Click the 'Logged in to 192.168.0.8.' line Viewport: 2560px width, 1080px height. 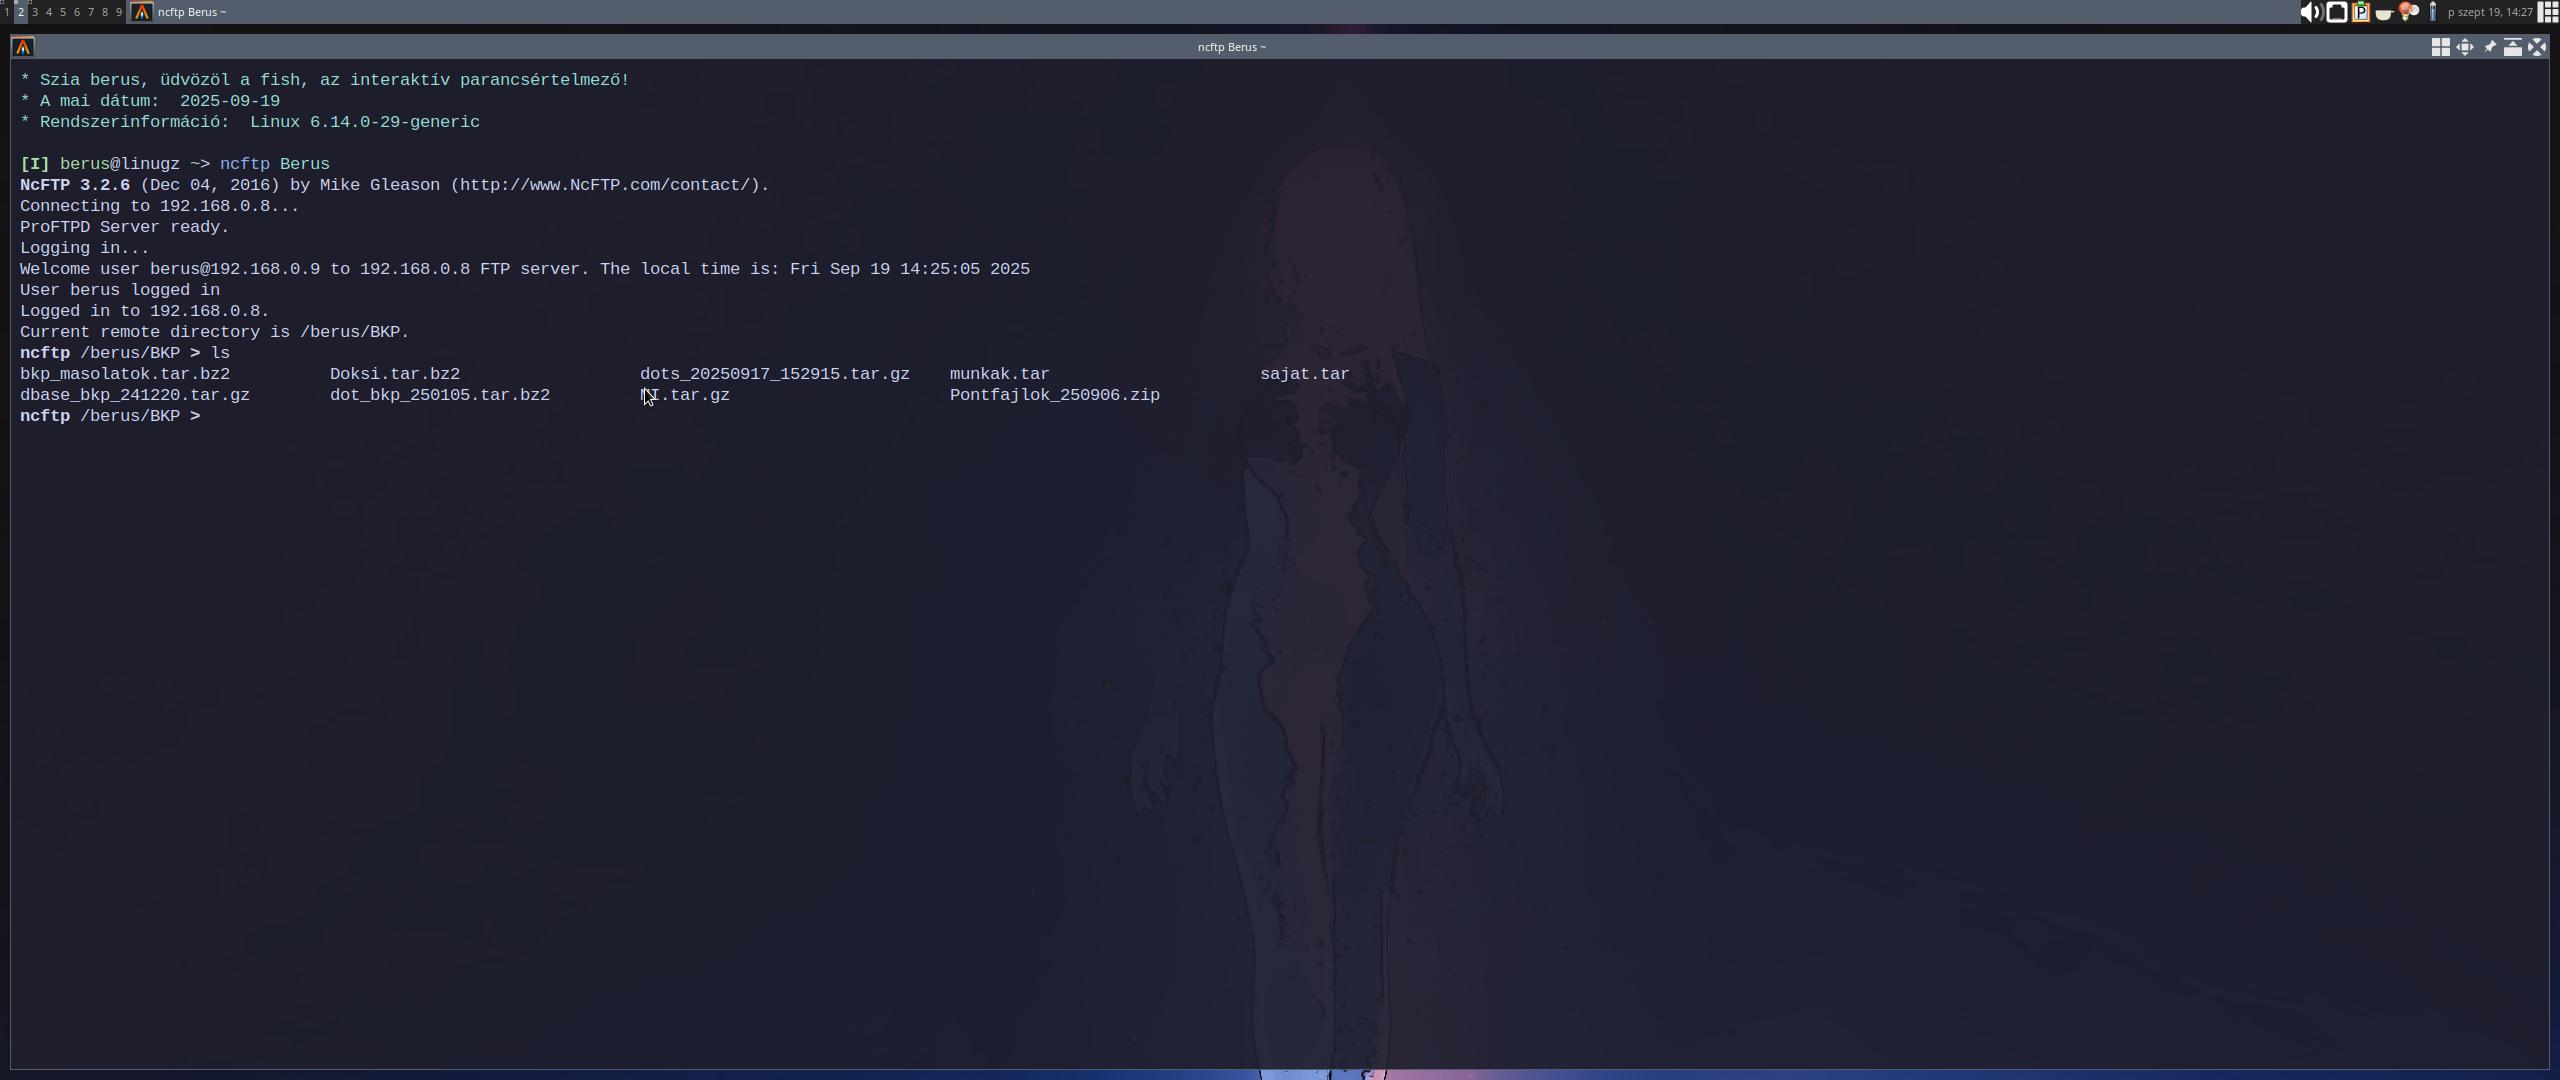coord(145,311)
